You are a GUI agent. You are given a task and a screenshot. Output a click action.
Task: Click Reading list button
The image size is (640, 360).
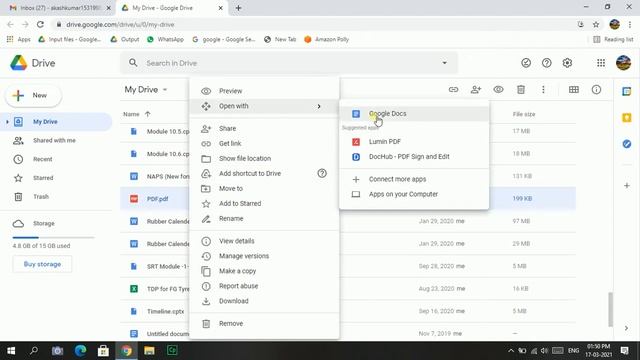tap(613, 40)
